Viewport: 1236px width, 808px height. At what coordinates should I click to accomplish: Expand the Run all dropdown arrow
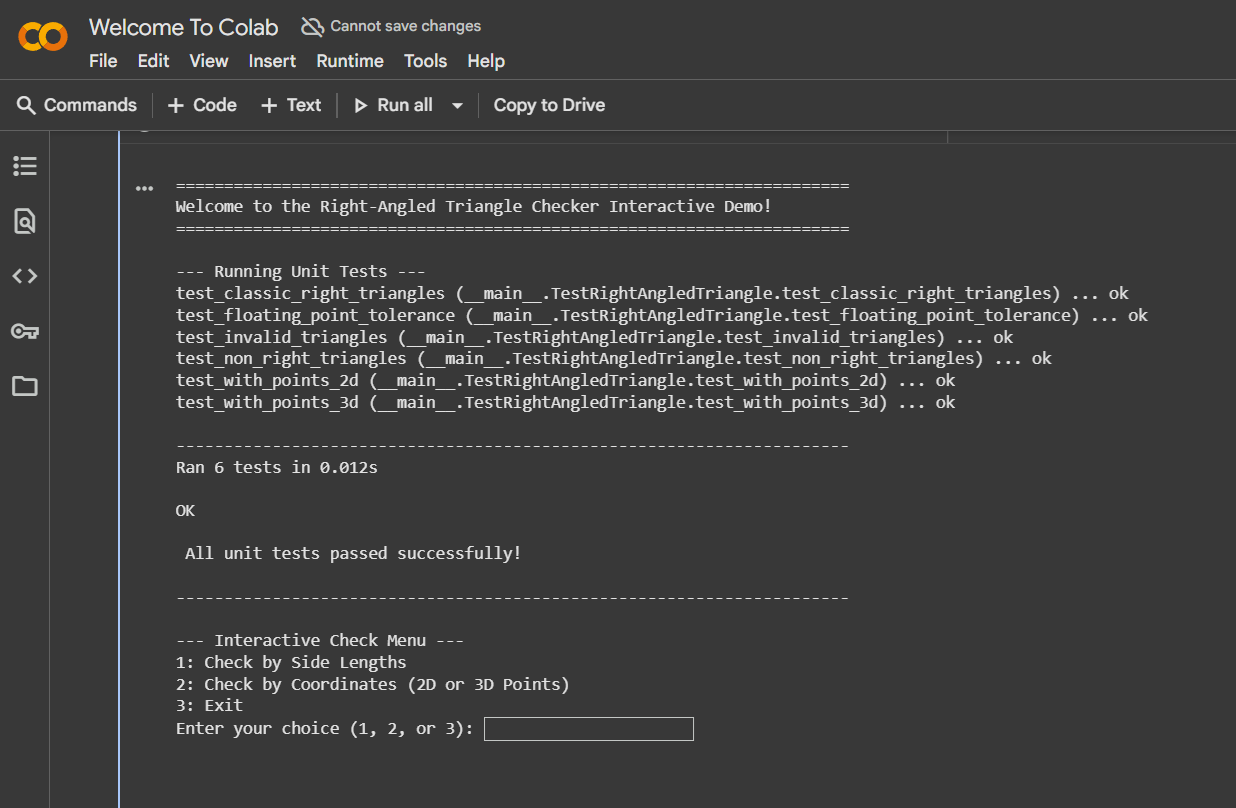[457, 106]
